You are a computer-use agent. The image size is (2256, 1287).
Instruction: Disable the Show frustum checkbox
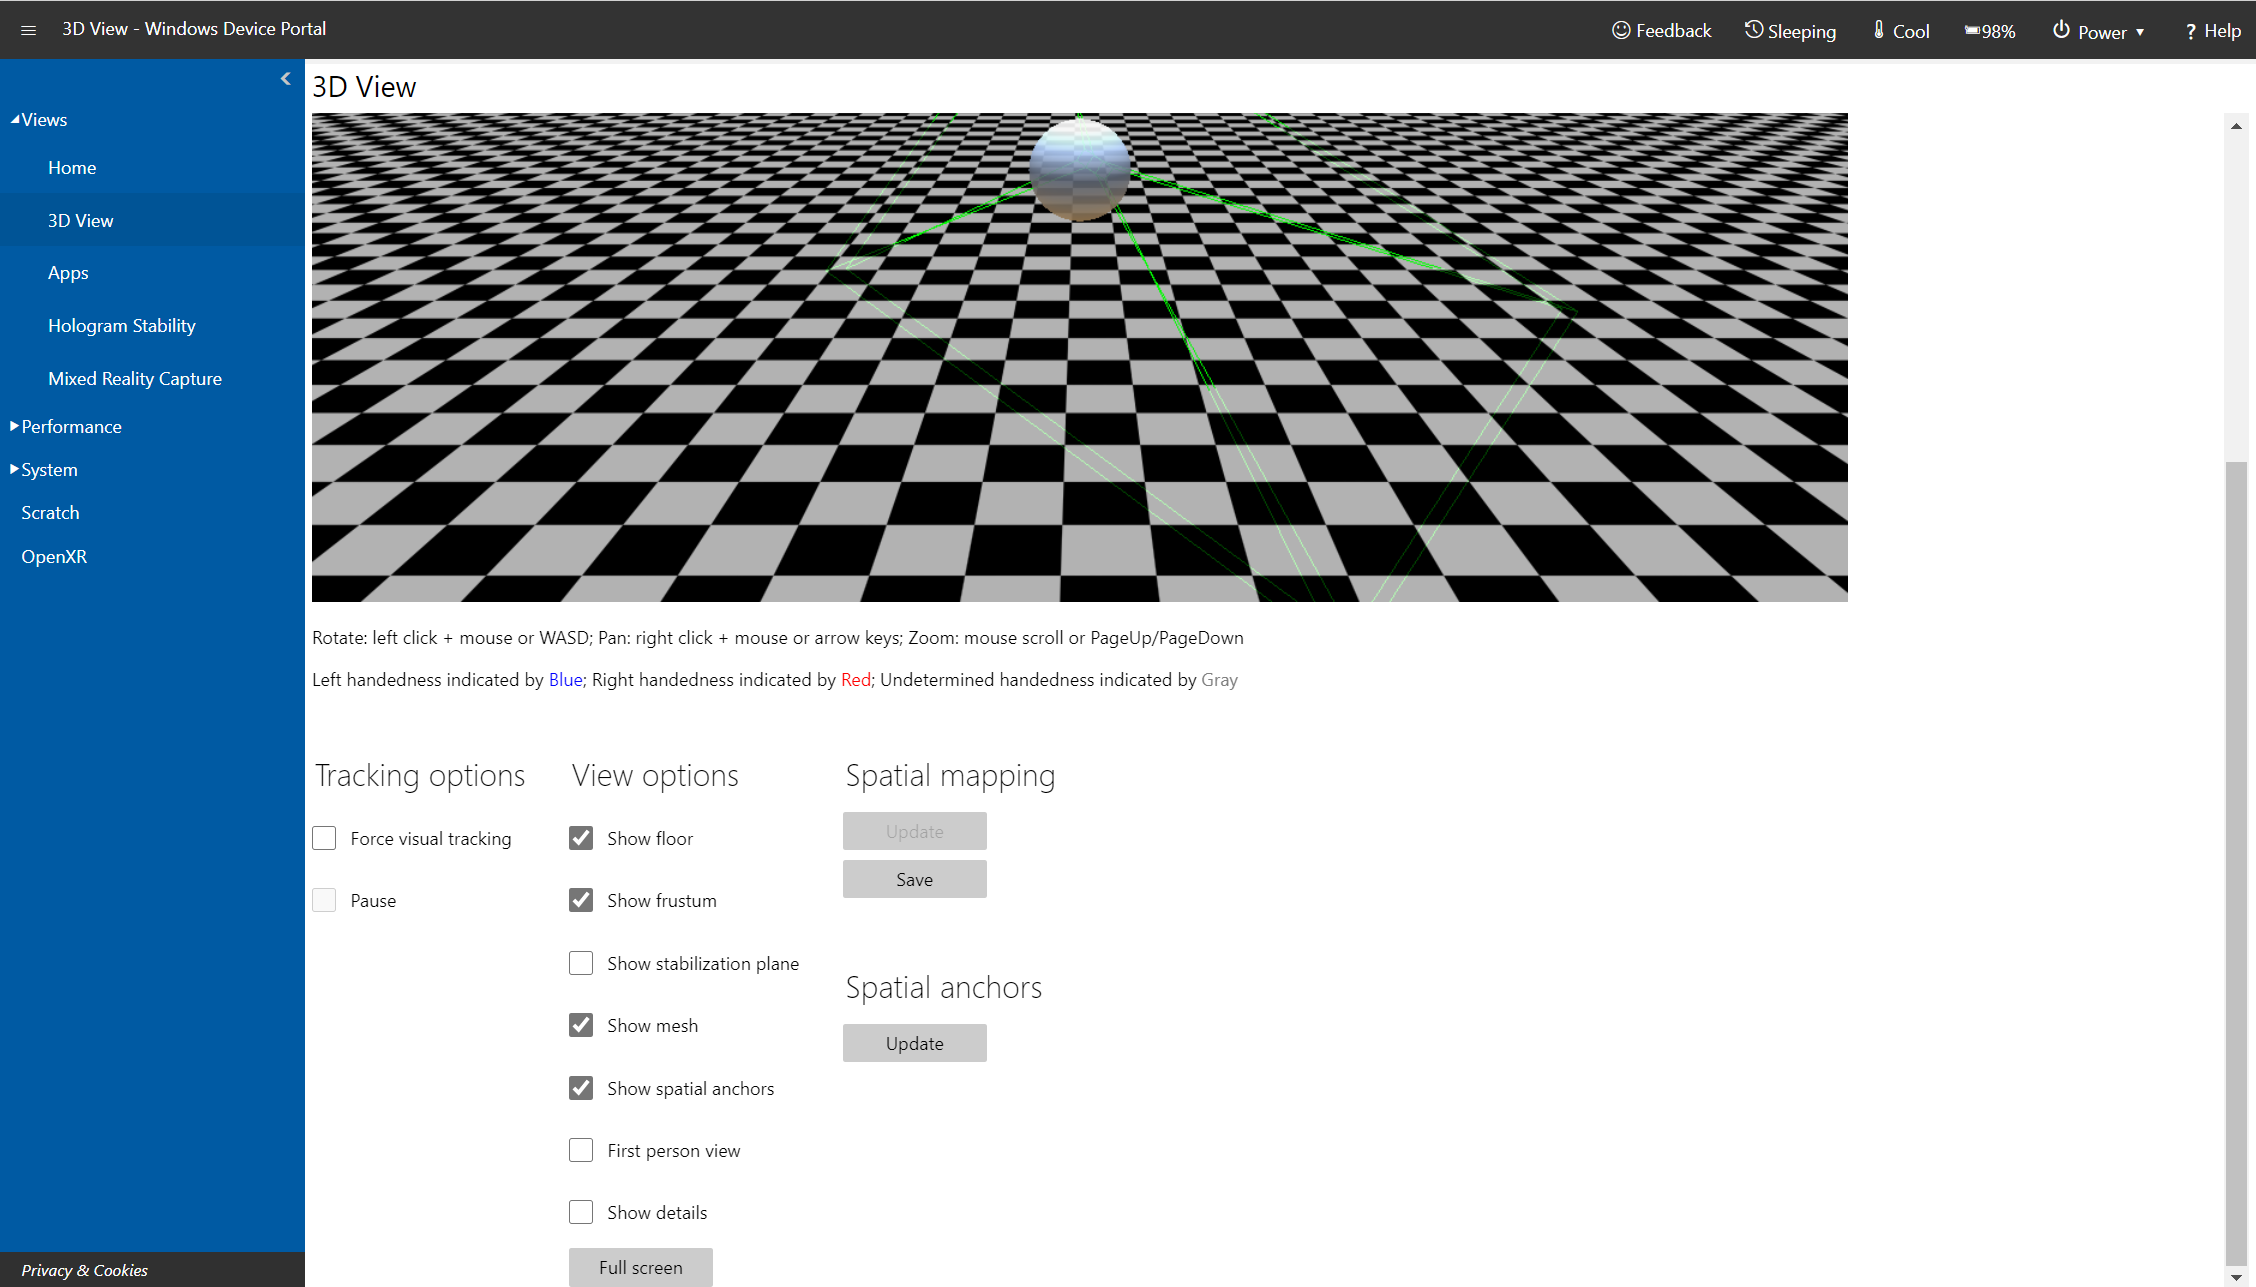coord(583,900)
